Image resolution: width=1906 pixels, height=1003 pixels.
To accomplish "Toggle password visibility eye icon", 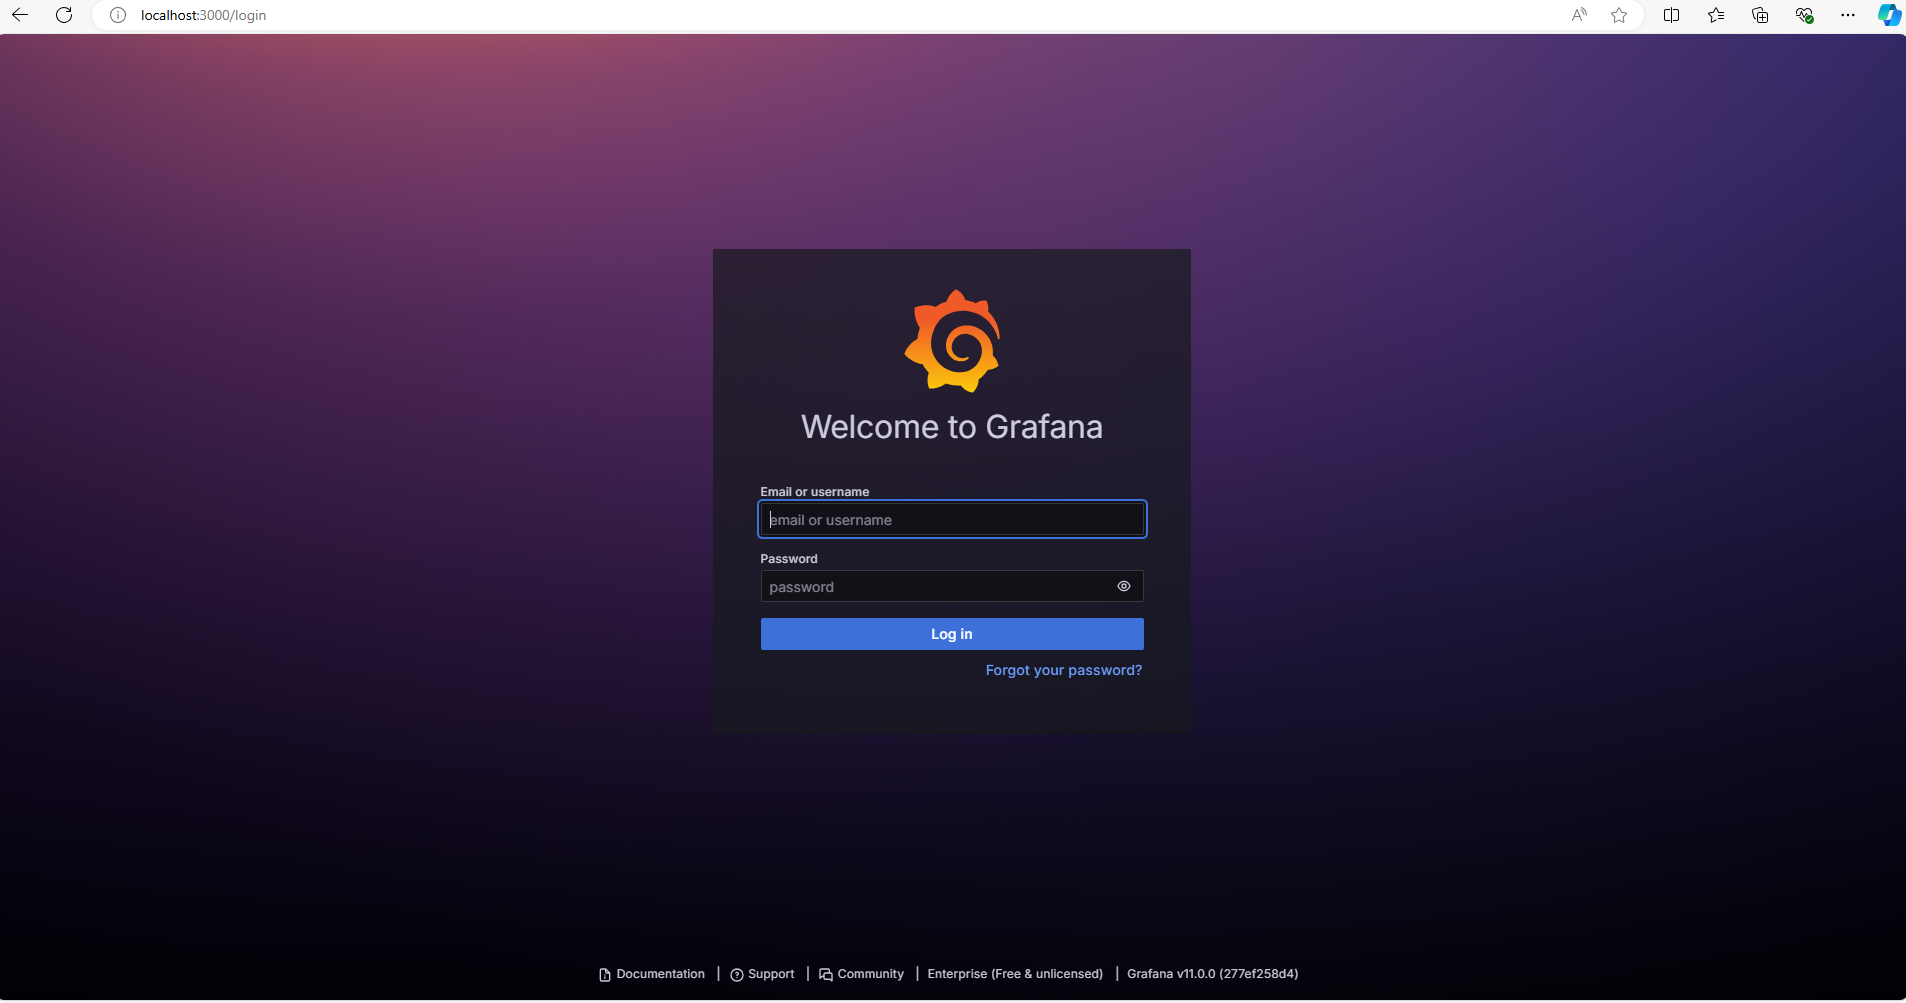I will point(1124,586).
